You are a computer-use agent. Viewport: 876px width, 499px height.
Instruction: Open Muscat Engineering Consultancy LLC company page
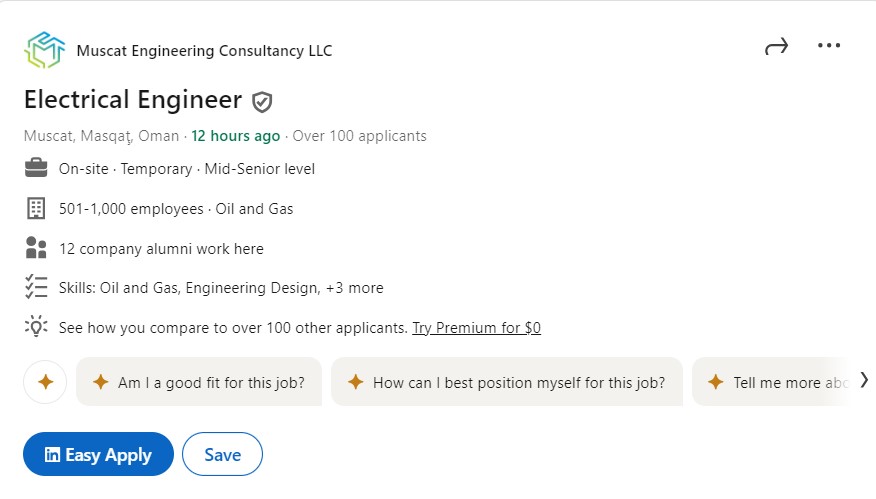tap(204, 51)
